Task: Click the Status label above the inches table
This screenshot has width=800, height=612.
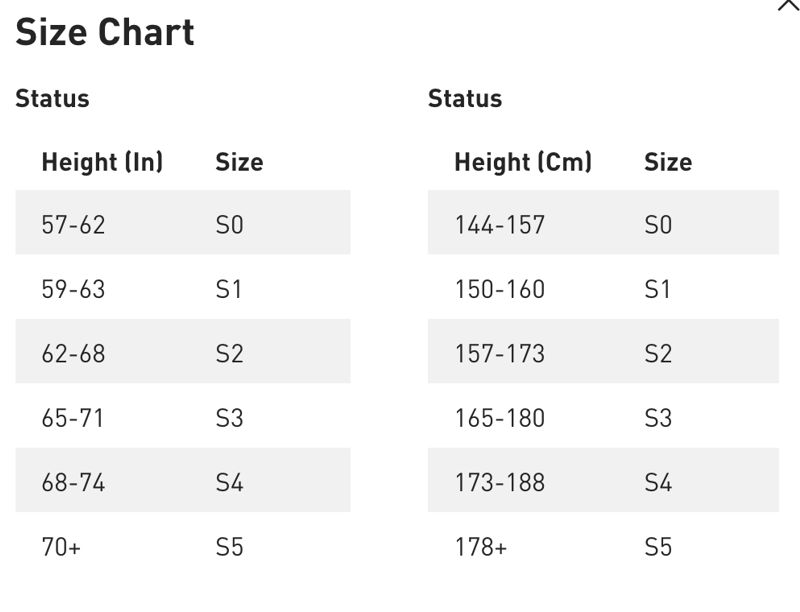Action: coord(52,99)
